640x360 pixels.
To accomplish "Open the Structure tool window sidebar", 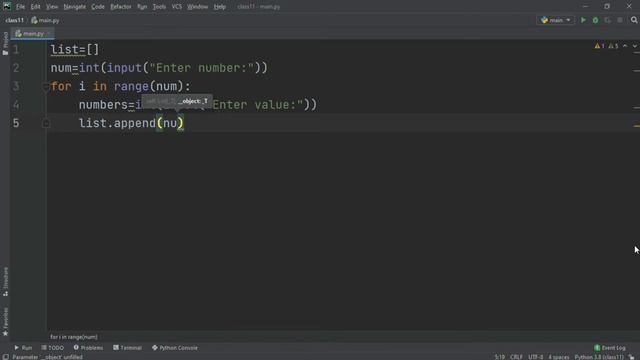I will coord(5,282).
